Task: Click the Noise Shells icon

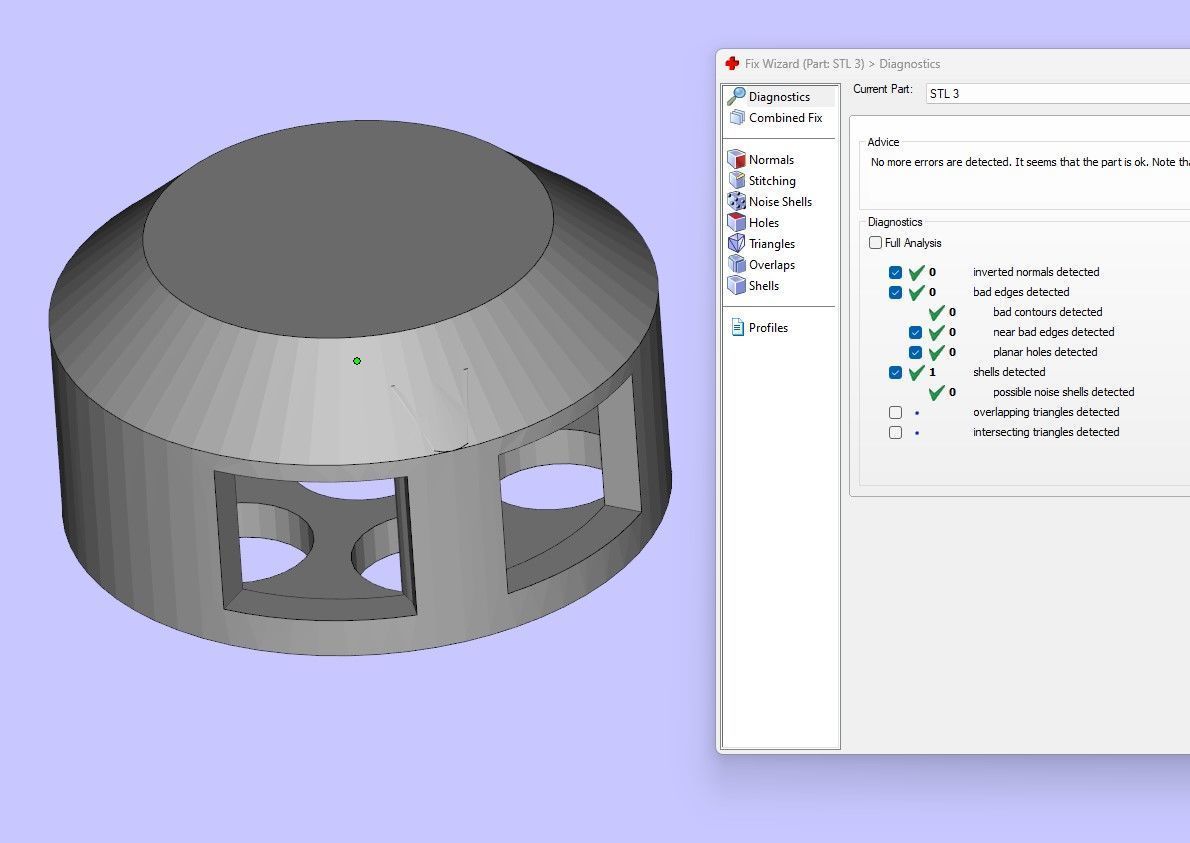Action: (x=736, y=201)
